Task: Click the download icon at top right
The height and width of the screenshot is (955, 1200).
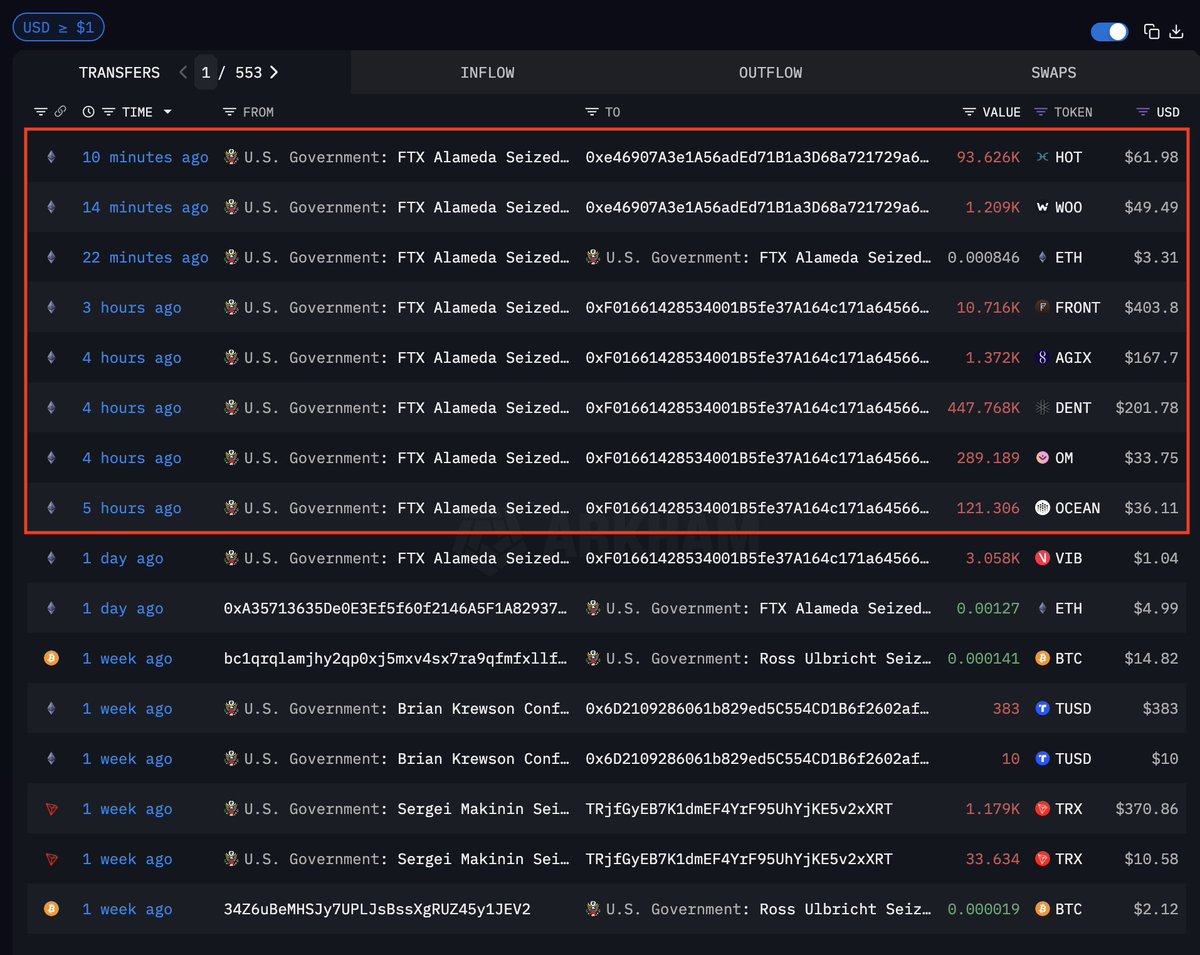Action: click(x=1176, y=32)
